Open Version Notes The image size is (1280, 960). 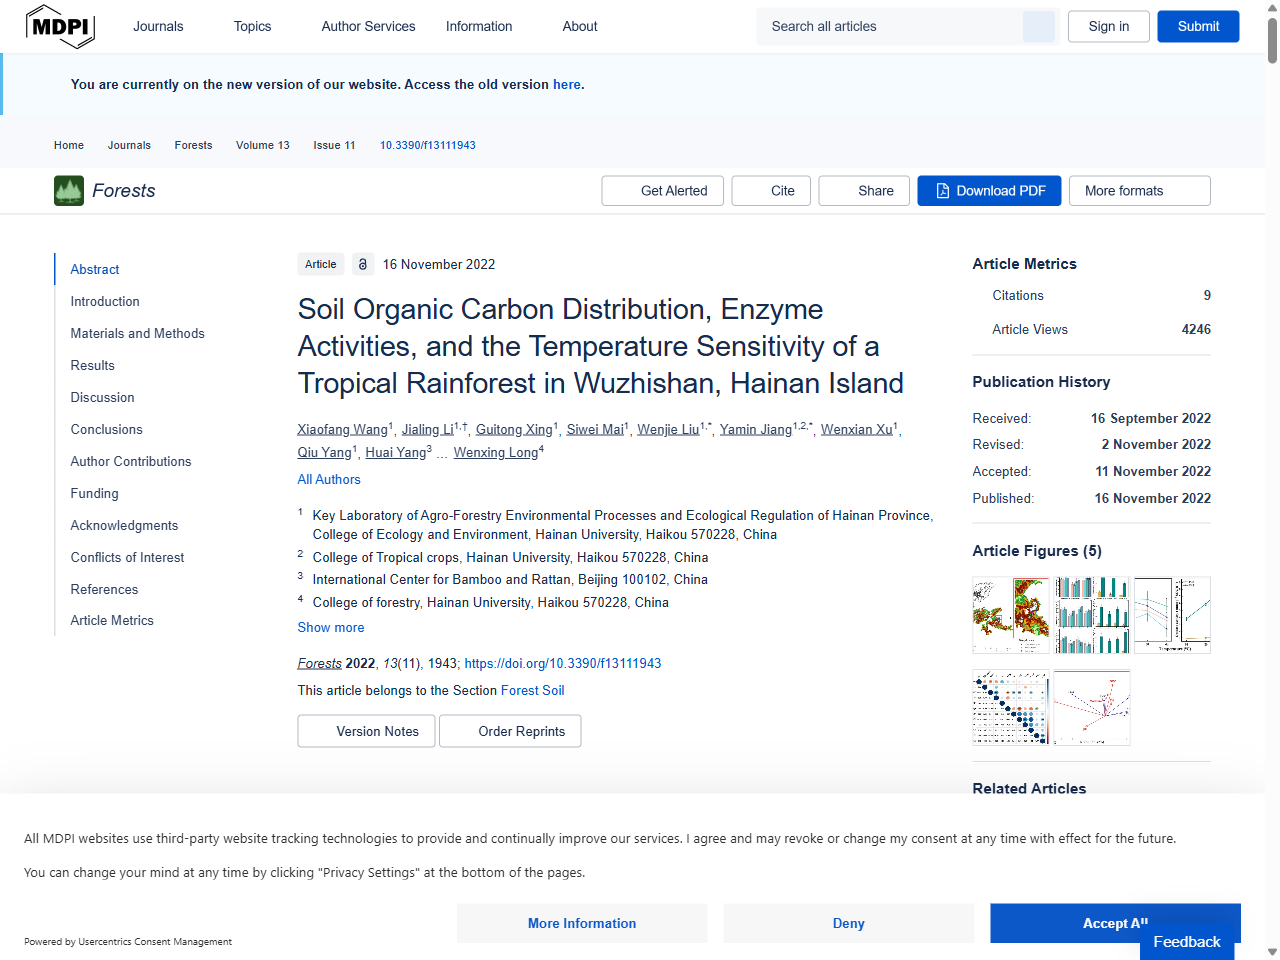tap(366, 731)
